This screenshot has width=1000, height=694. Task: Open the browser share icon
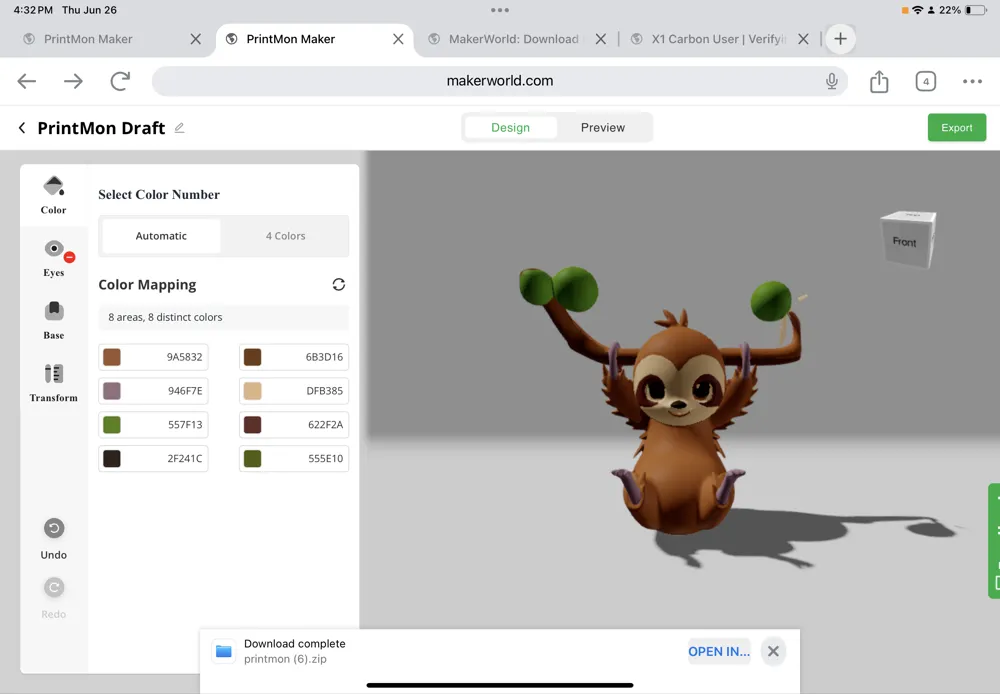879,81
